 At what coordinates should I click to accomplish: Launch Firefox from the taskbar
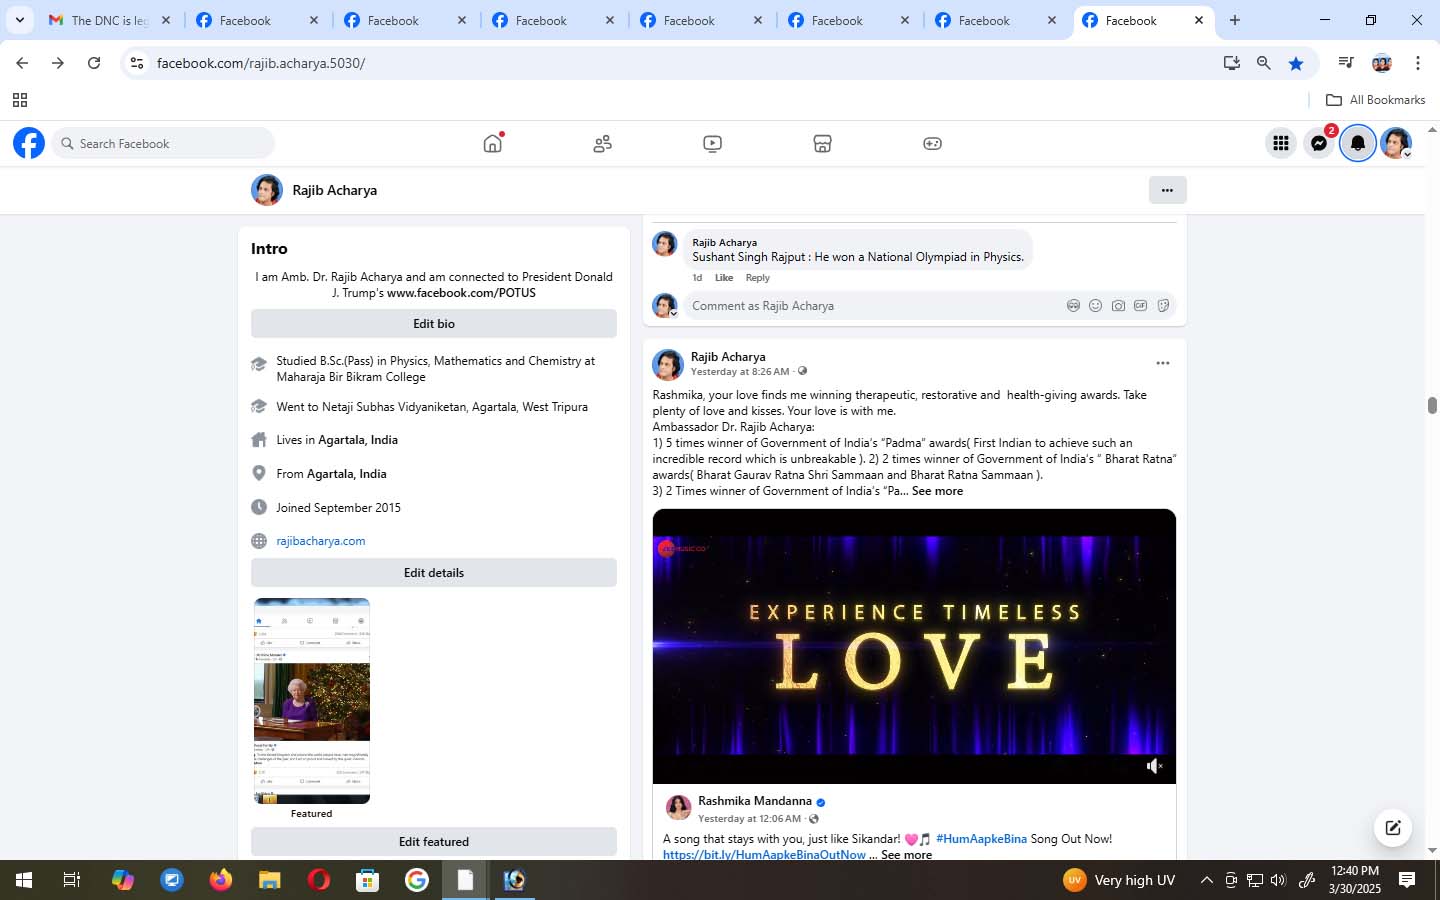click(221, 880)
